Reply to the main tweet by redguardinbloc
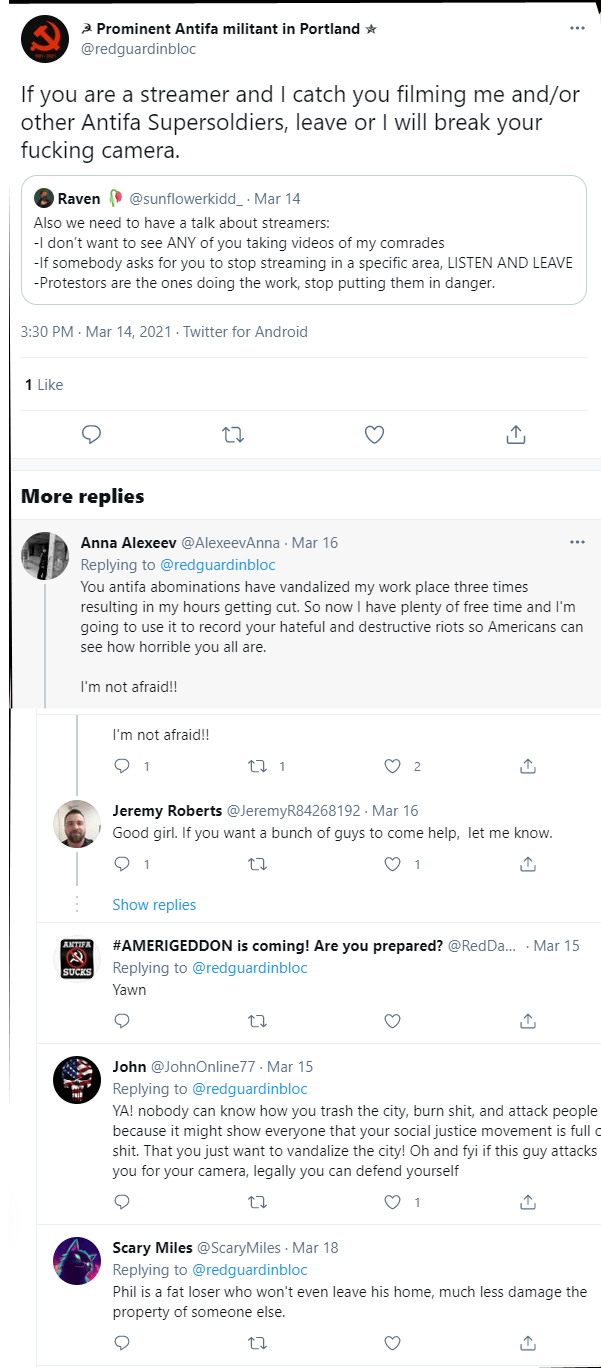This screenshot has width=601, height=1368. click(91, 435)
